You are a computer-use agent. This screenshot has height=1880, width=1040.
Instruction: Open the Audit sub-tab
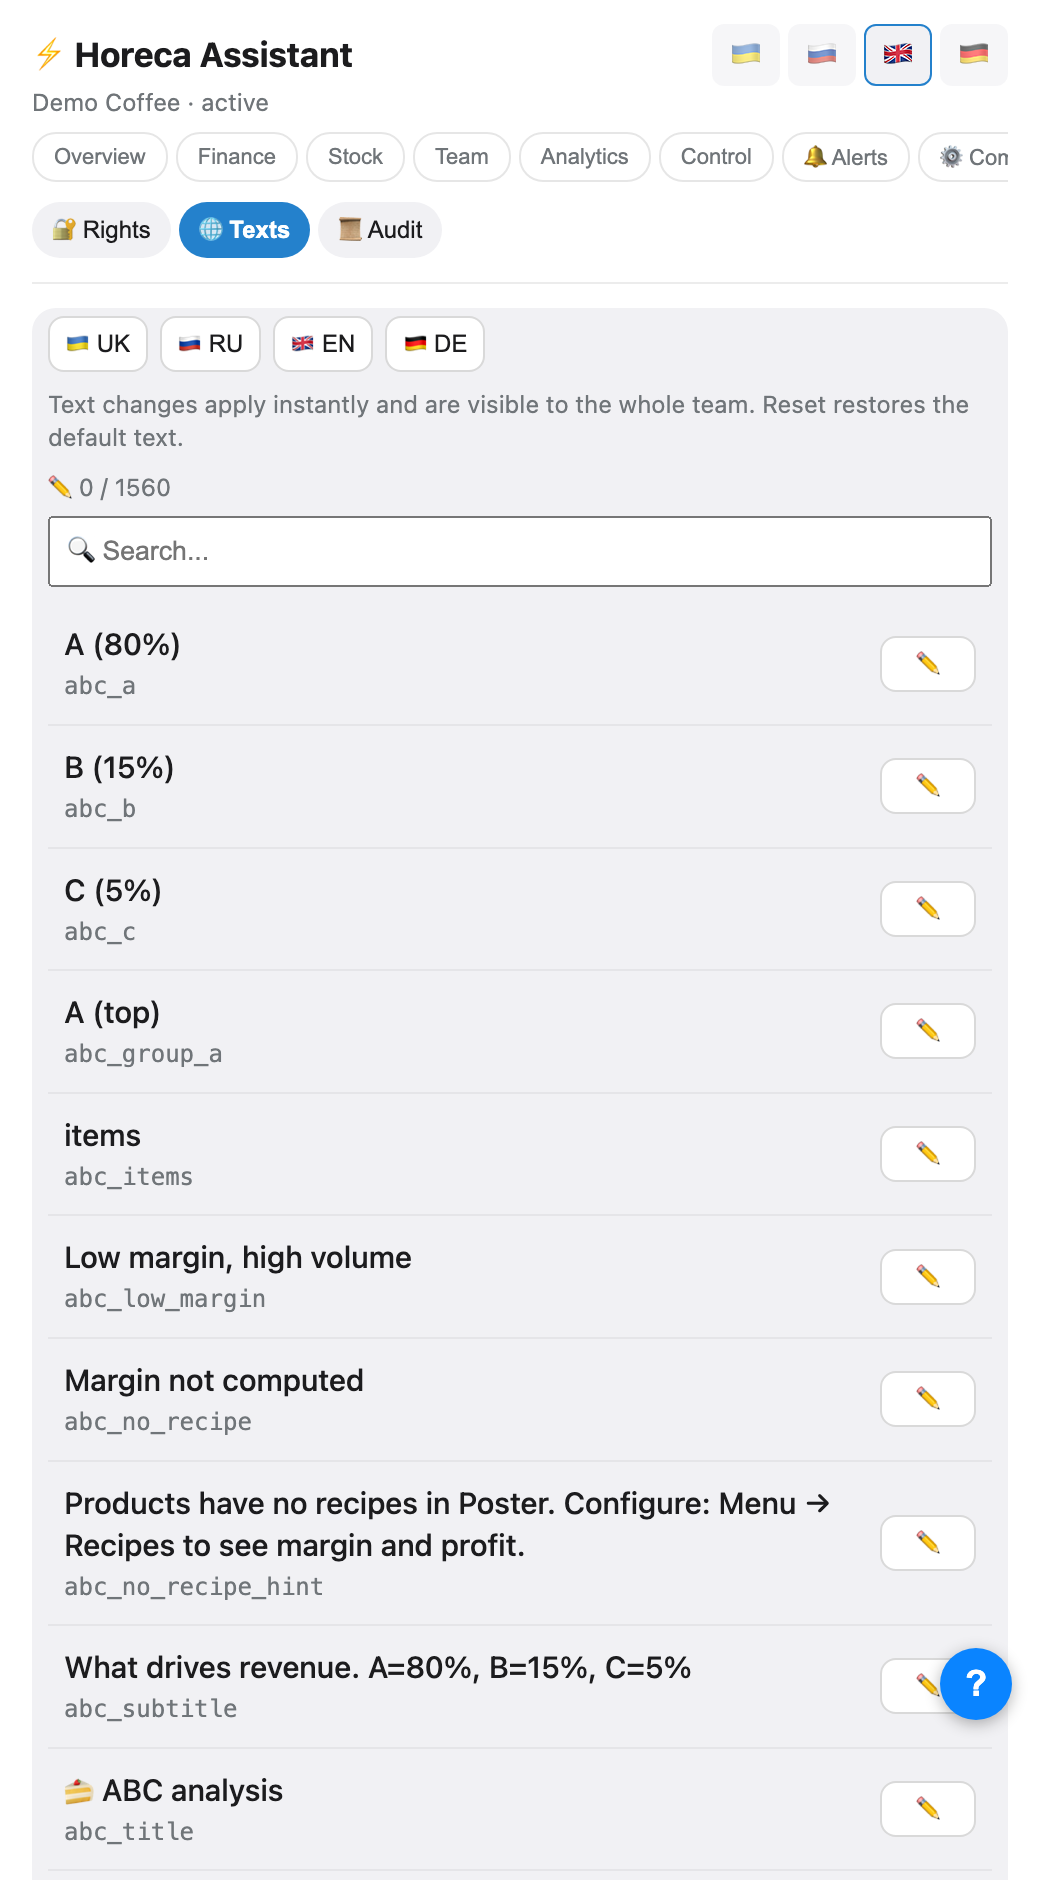point(380,230)
